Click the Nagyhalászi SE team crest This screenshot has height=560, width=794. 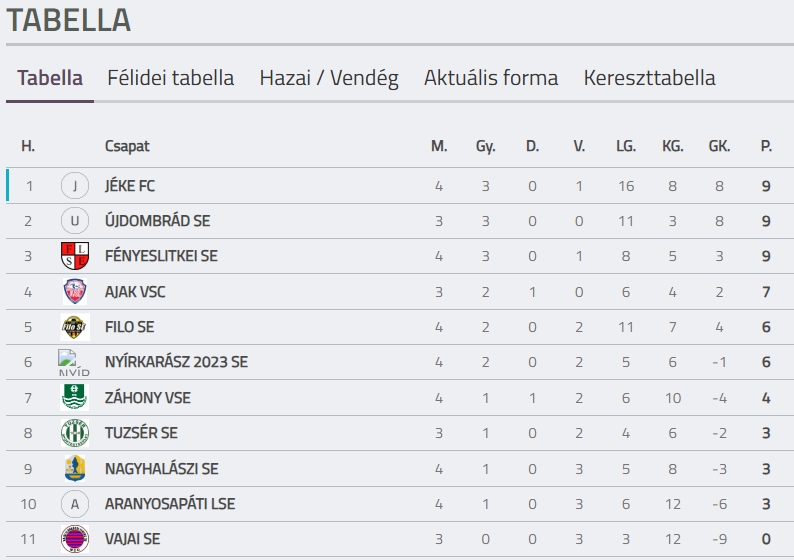pyautogui.click(x=74, y=468)
